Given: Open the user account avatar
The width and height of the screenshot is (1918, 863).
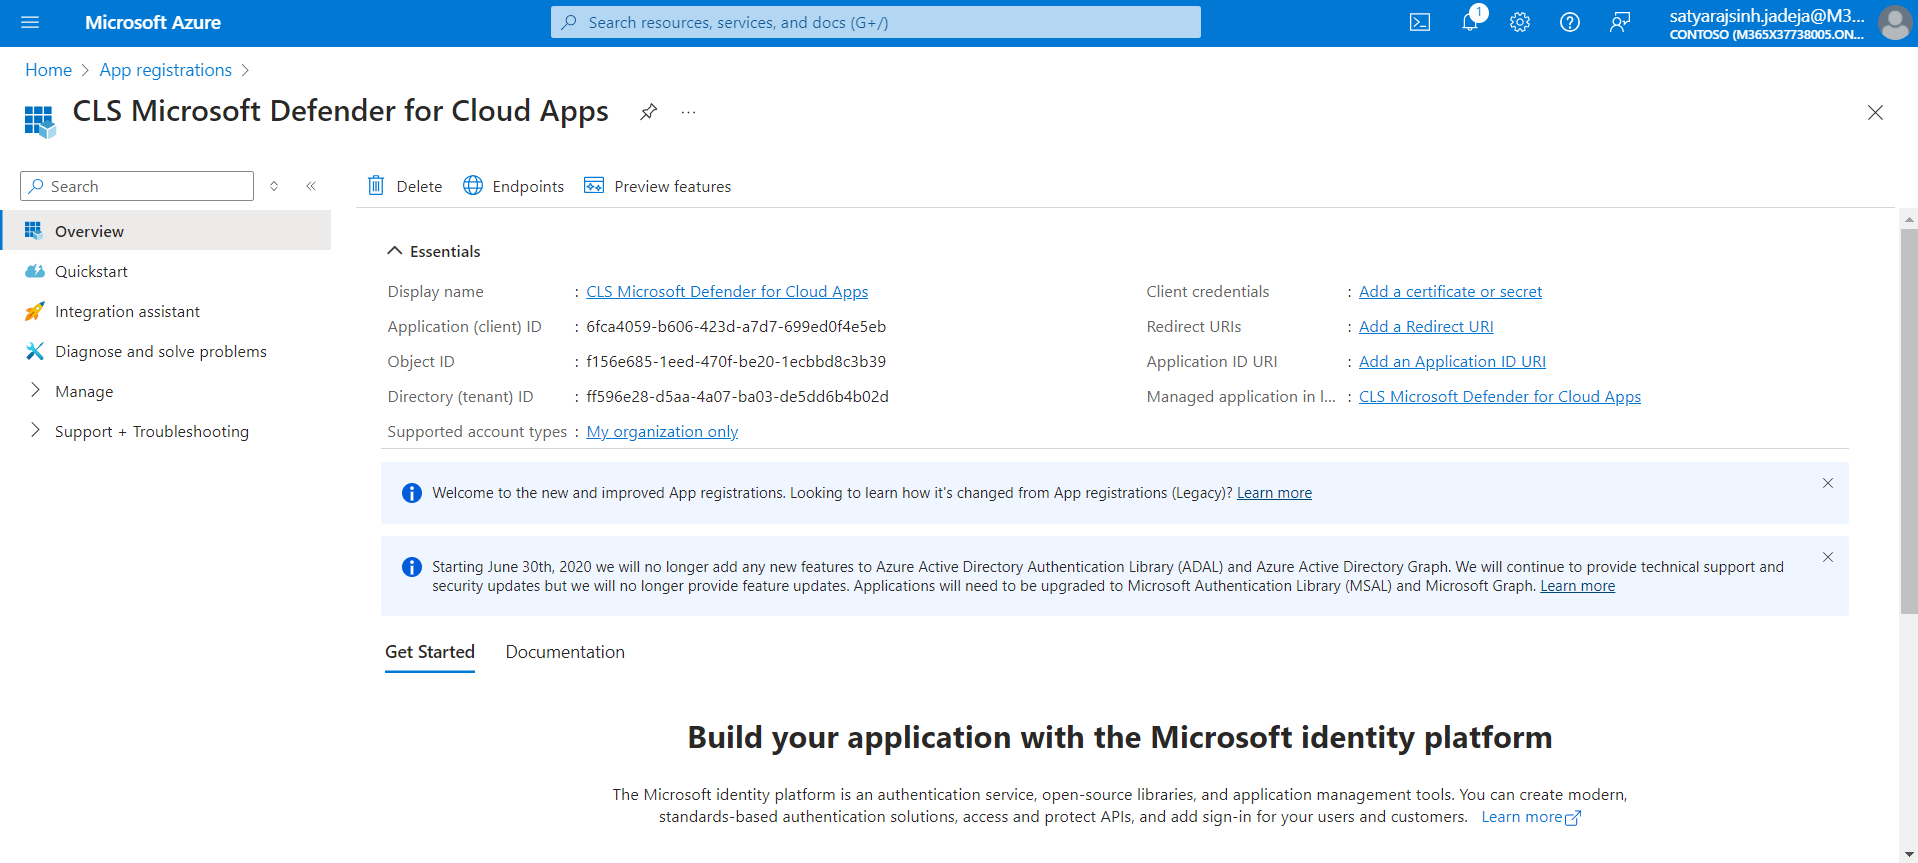Looking at the screenshot, I should pyautogui.click(x=1894, y=22).
